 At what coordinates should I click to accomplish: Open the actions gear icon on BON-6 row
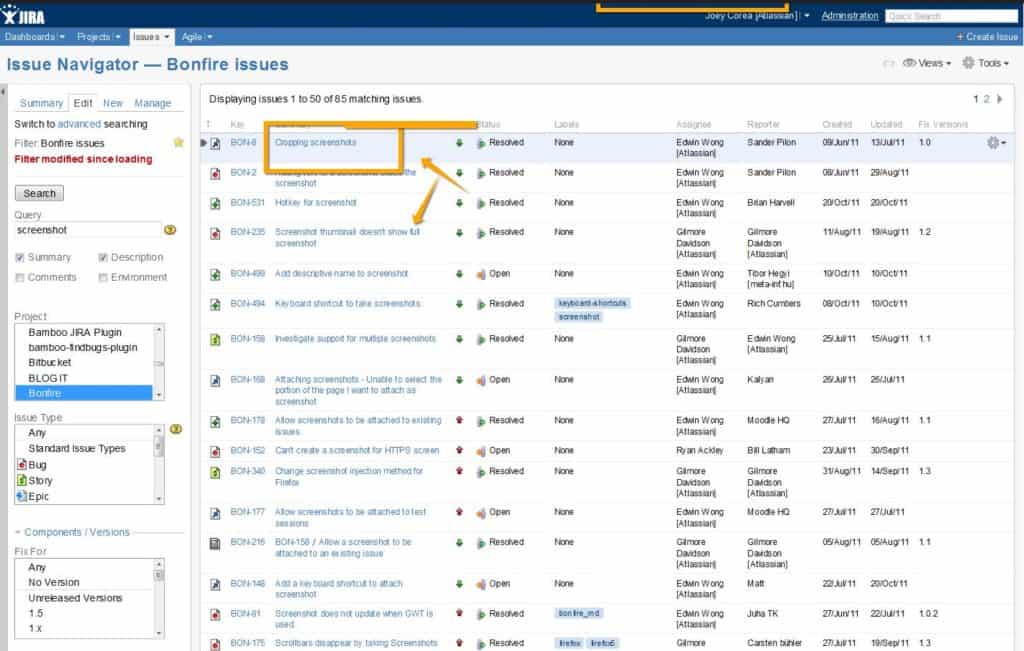pos(996,142)
